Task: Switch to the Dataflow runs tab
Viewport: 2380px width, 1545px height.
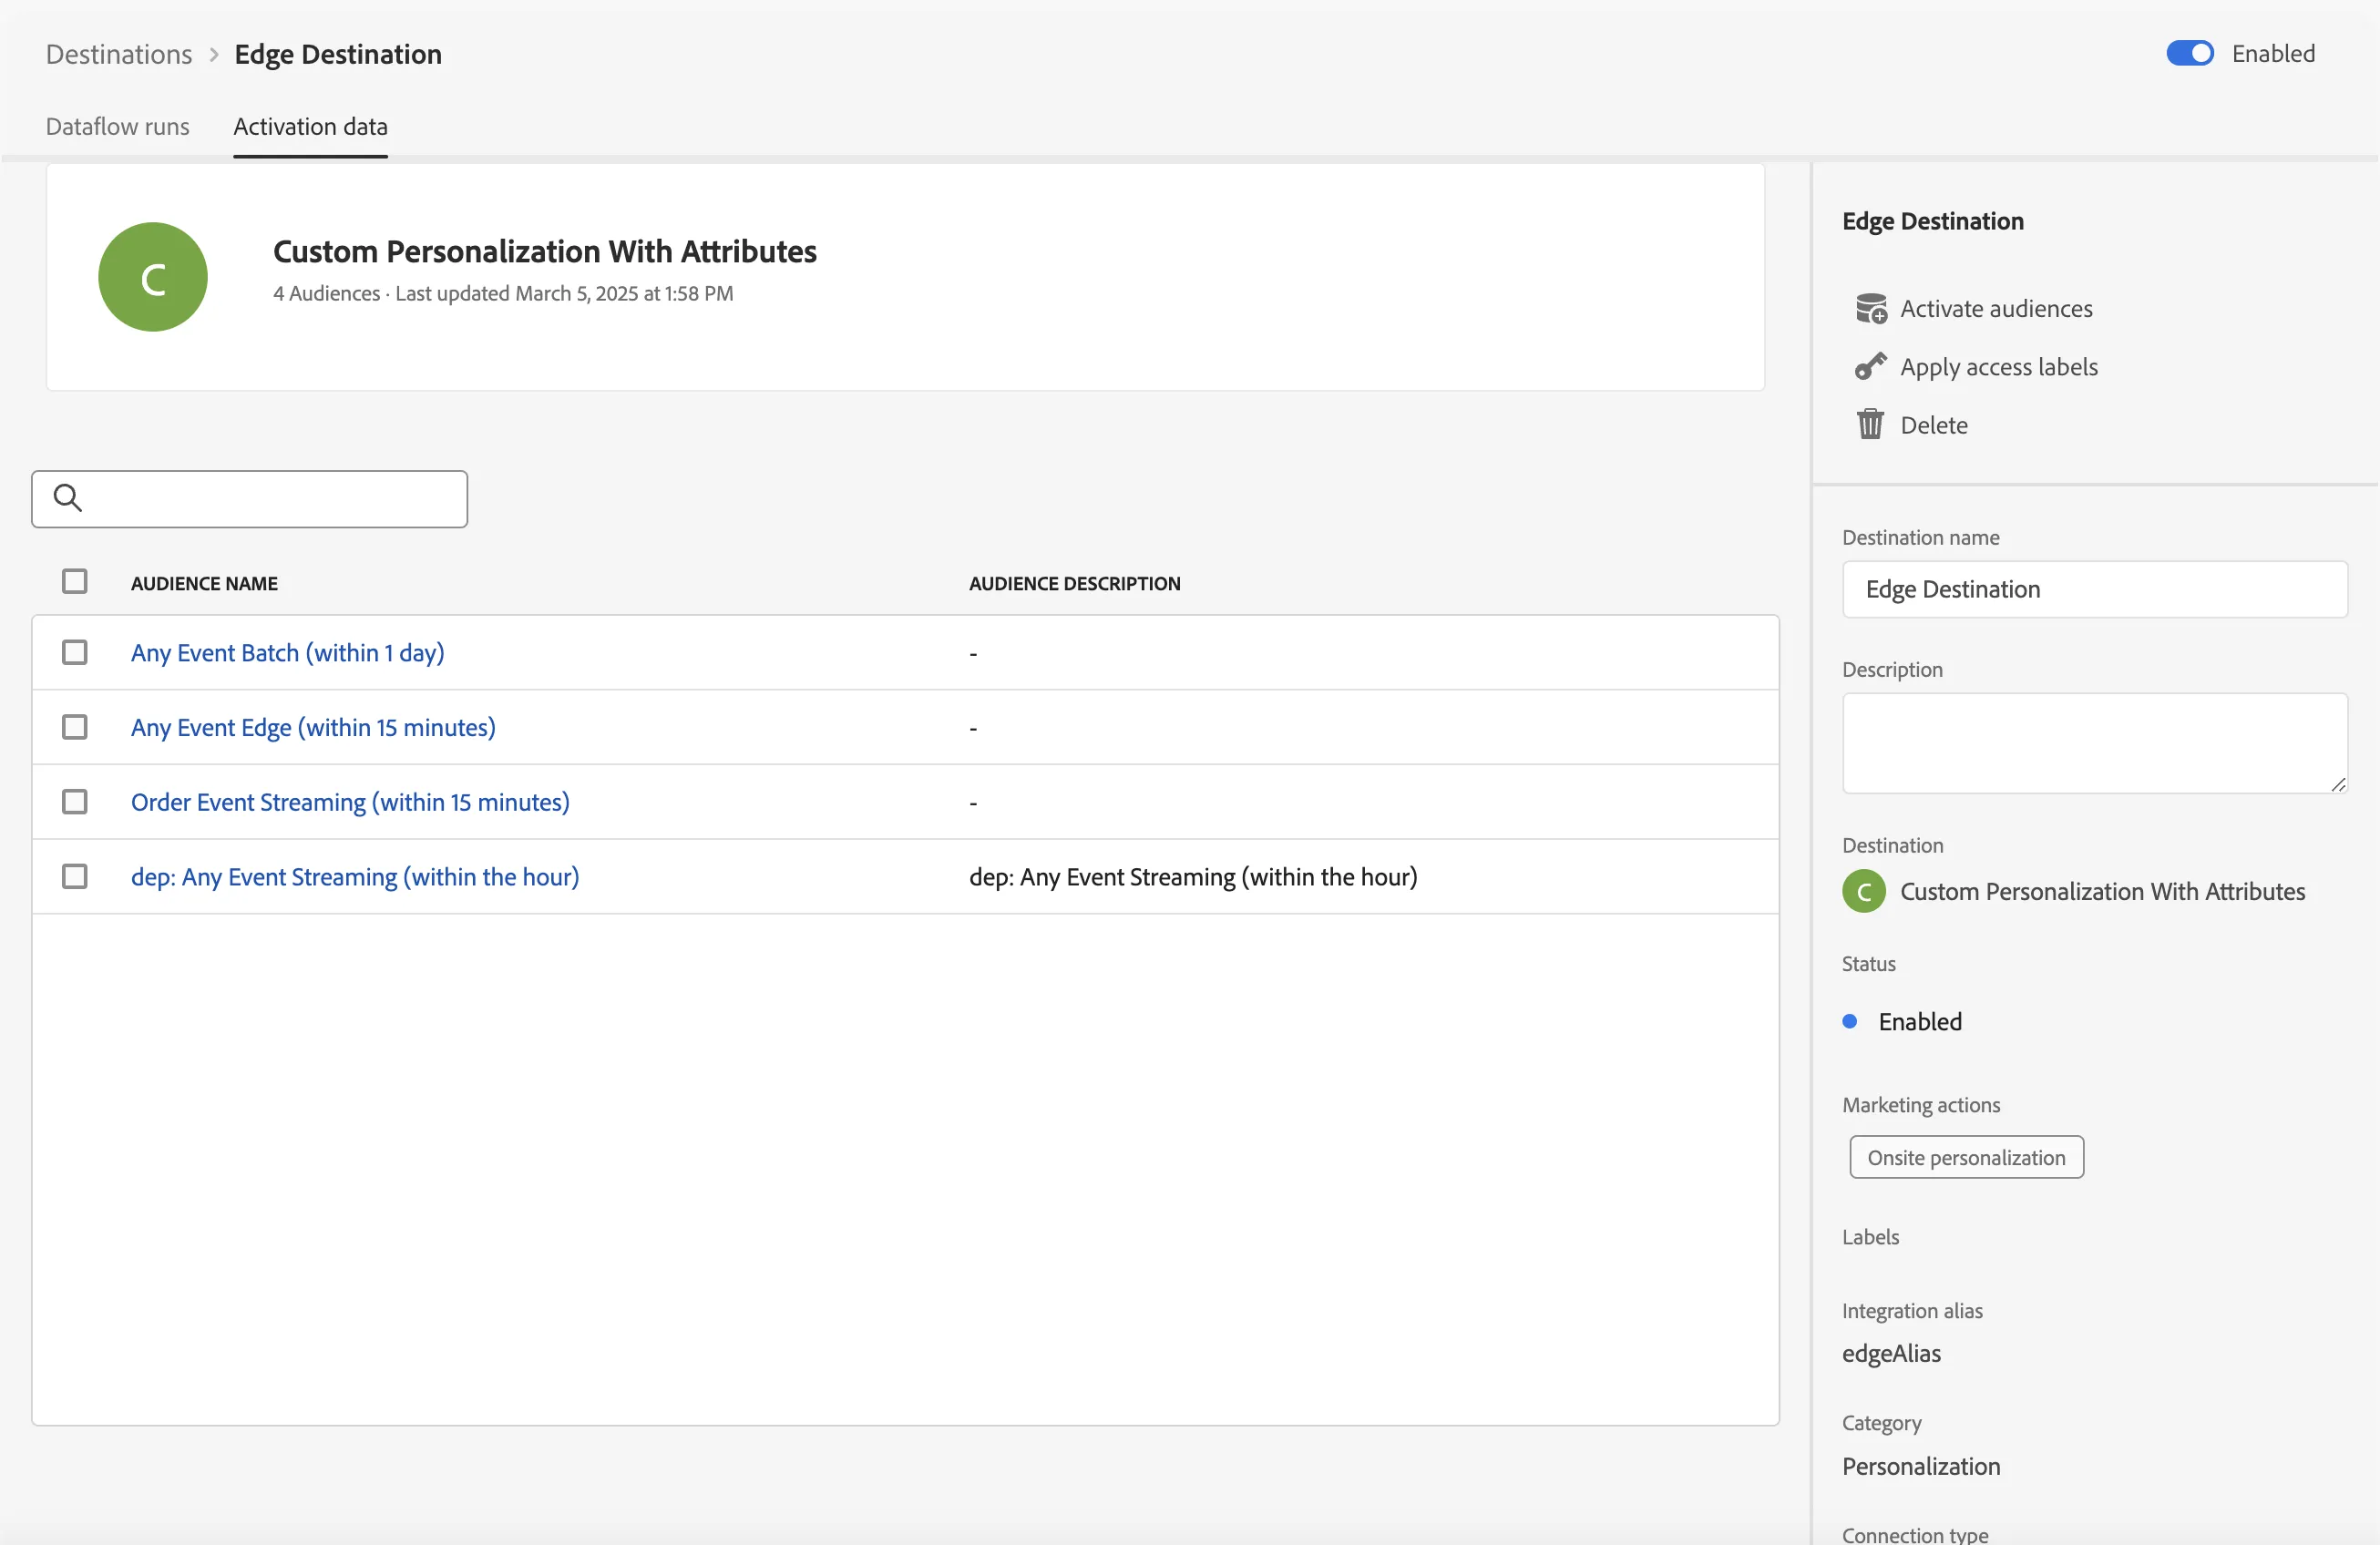Action: (x=118, y=127)
